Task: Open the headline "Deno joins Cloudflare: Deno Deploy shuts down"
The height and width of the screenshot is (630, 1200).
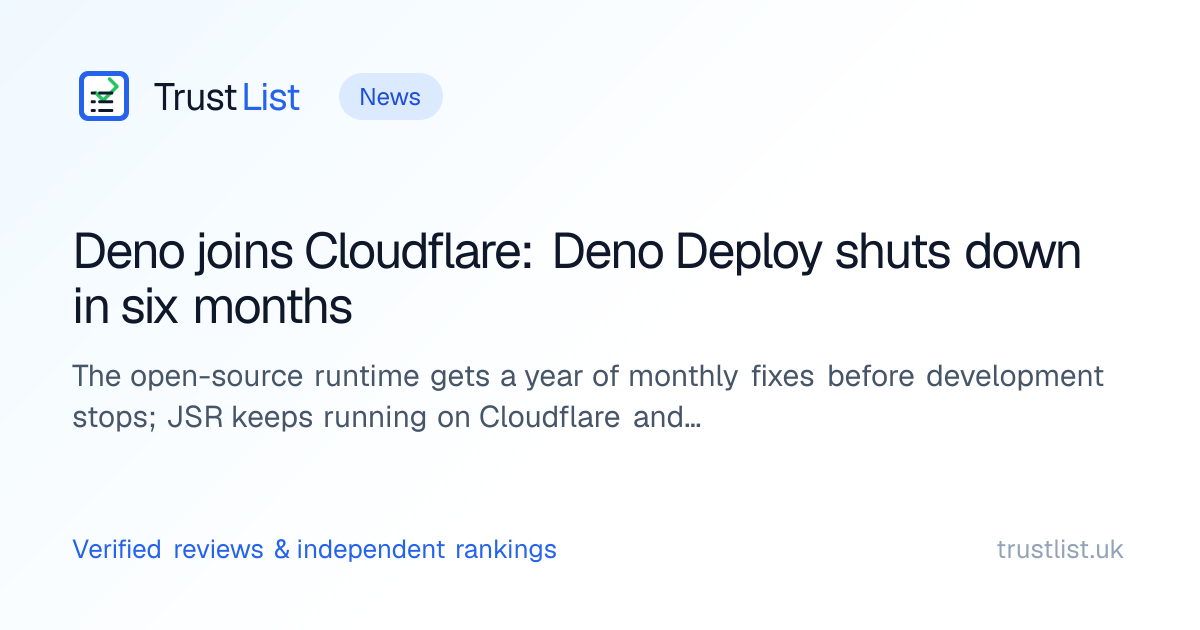Action: pos(577,279)
